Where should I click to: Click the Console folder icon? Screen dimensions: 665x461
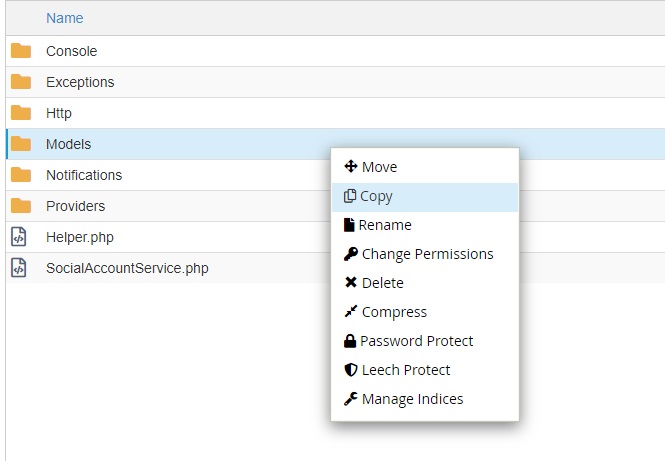click(x=21, y=51)
